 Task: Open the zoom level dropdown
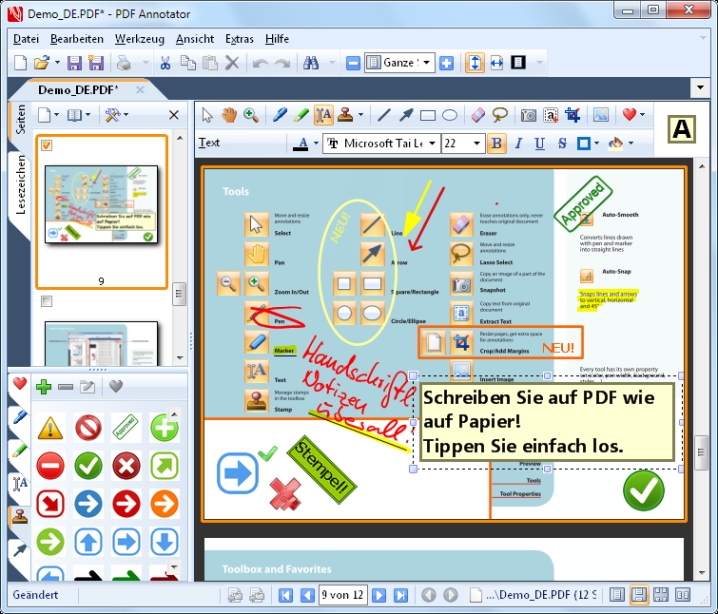(427, 63)
